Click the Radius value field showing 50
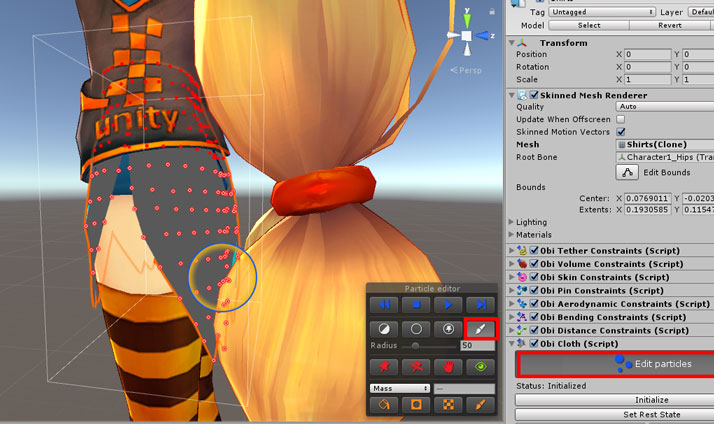714x424 pixels. [x=478, y=346]
